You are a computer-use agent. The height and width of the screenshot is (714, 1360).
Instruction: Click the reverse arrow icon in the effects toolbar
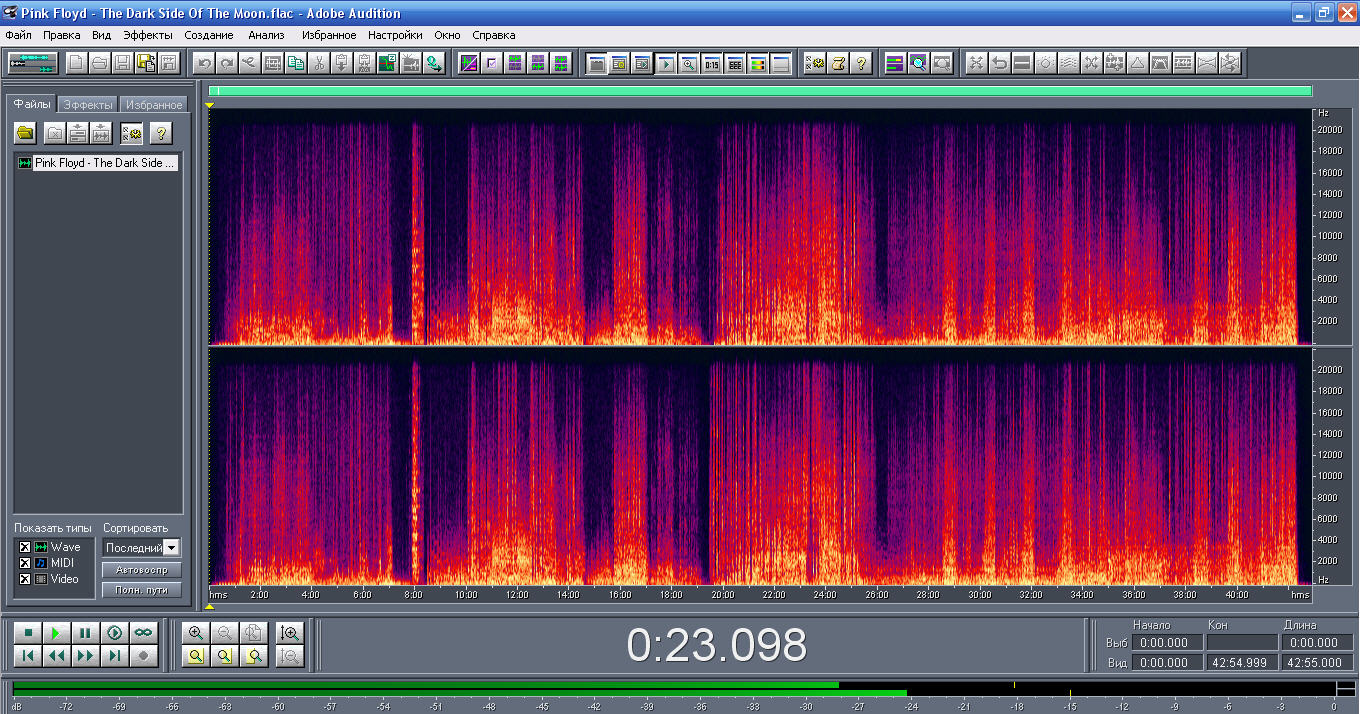point(999,63)
